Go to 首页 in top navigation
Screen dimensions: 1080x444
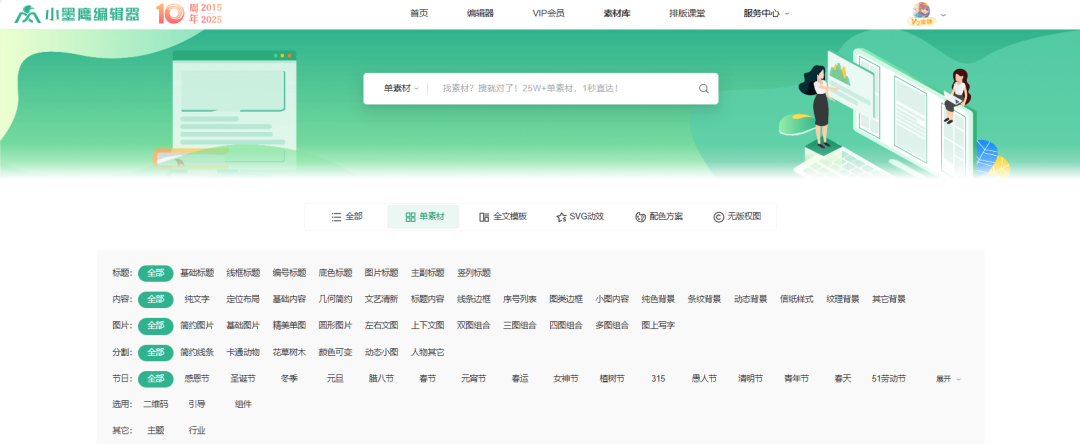(x=419, y=13)
